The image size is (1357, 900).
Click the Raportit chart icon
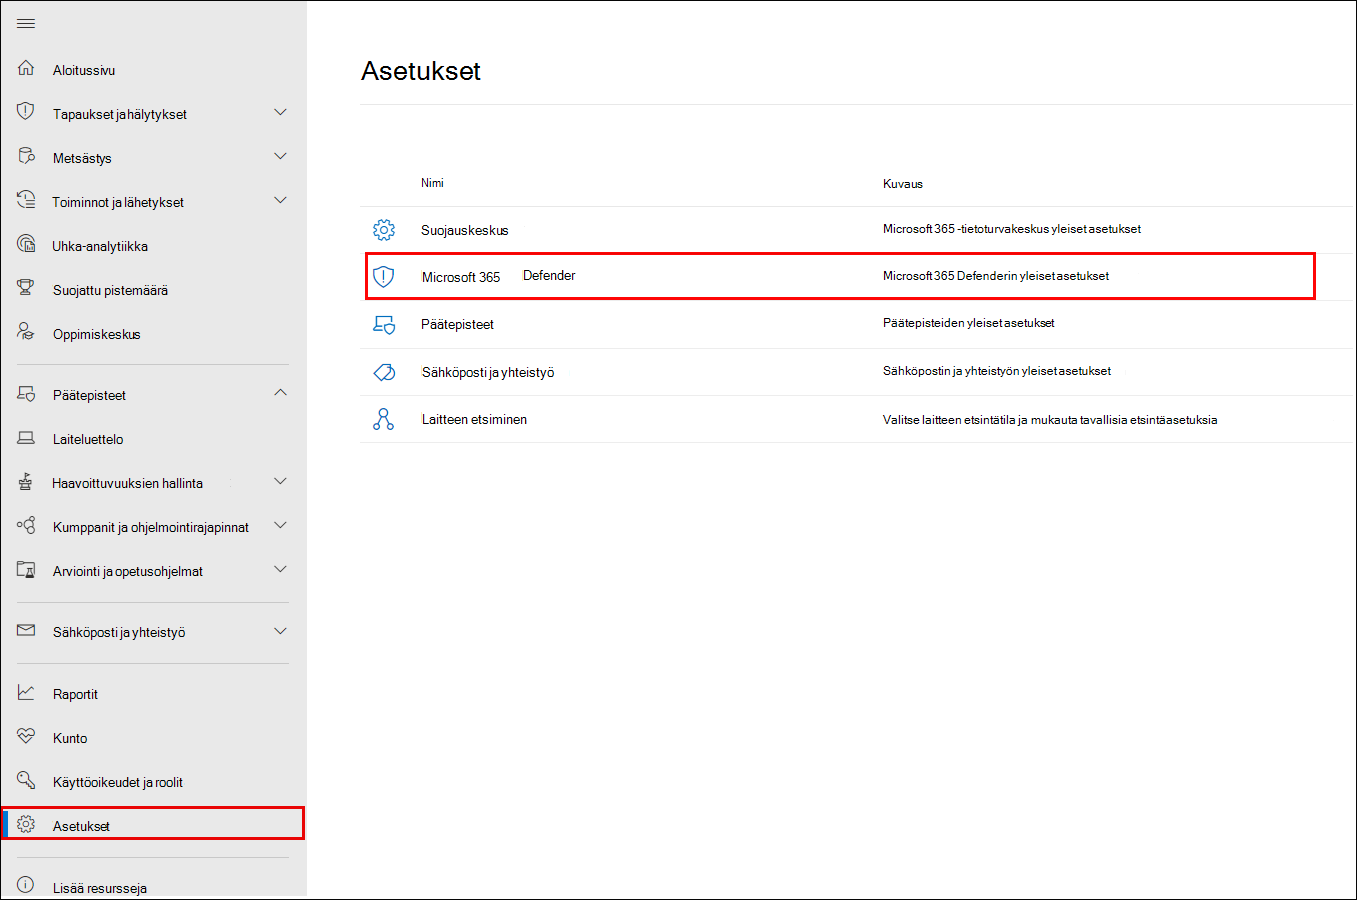coord(26,692)
